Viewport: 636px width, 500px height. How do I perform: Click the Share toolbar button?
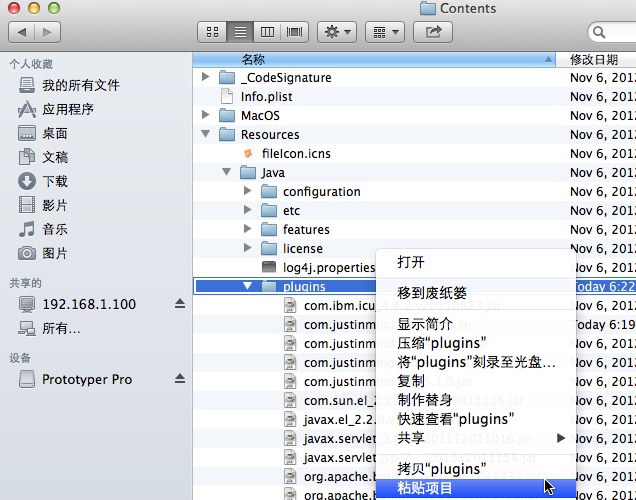433,32
